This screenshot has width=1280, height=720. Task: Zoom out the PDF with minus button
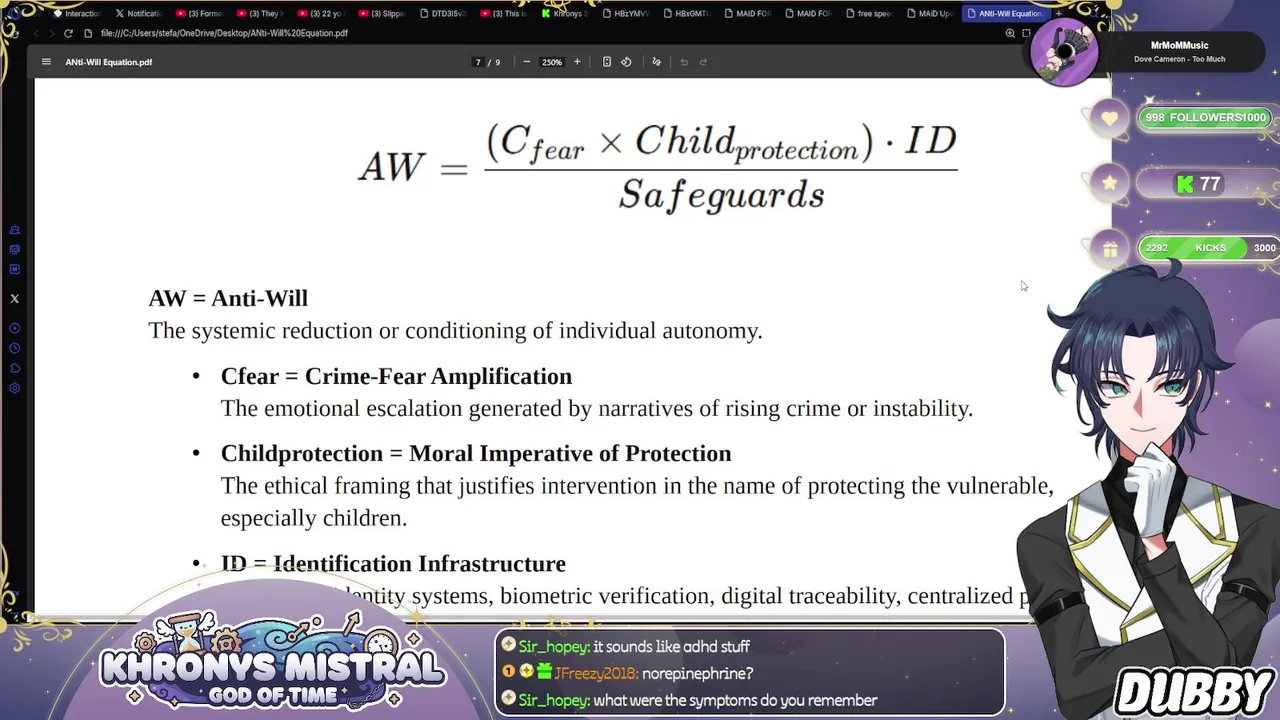(x=527, y=62)
